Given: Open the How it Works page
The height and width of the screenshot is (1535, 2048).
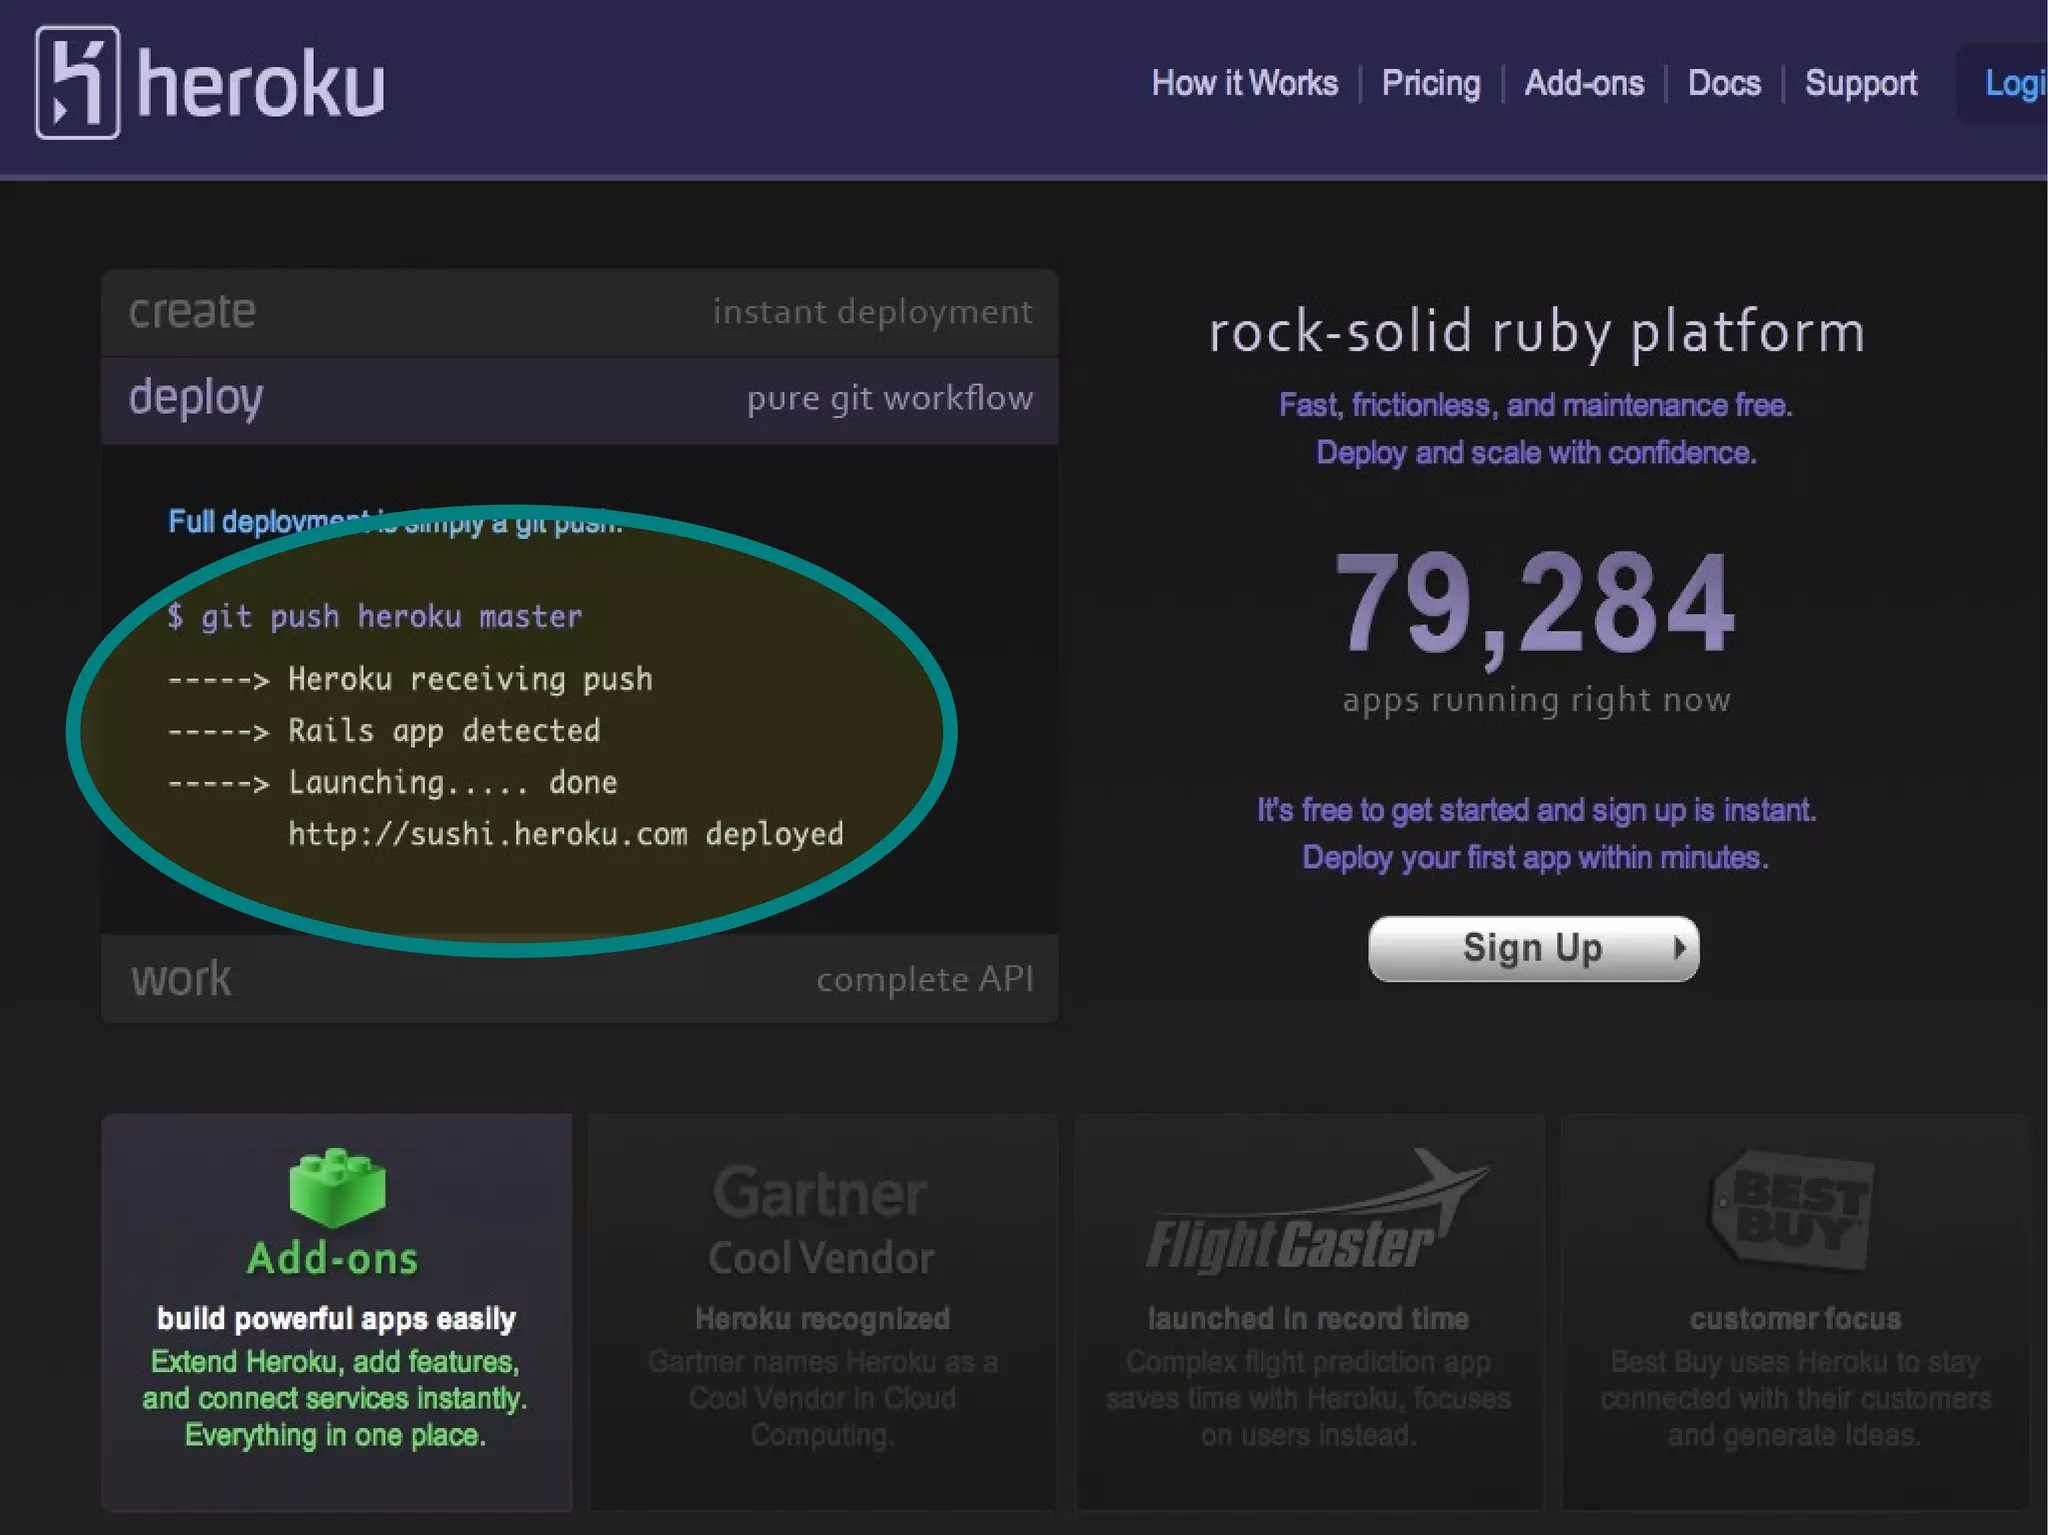Looking at the screenshot, I should pyautogui.click(x=1244, y=83).
